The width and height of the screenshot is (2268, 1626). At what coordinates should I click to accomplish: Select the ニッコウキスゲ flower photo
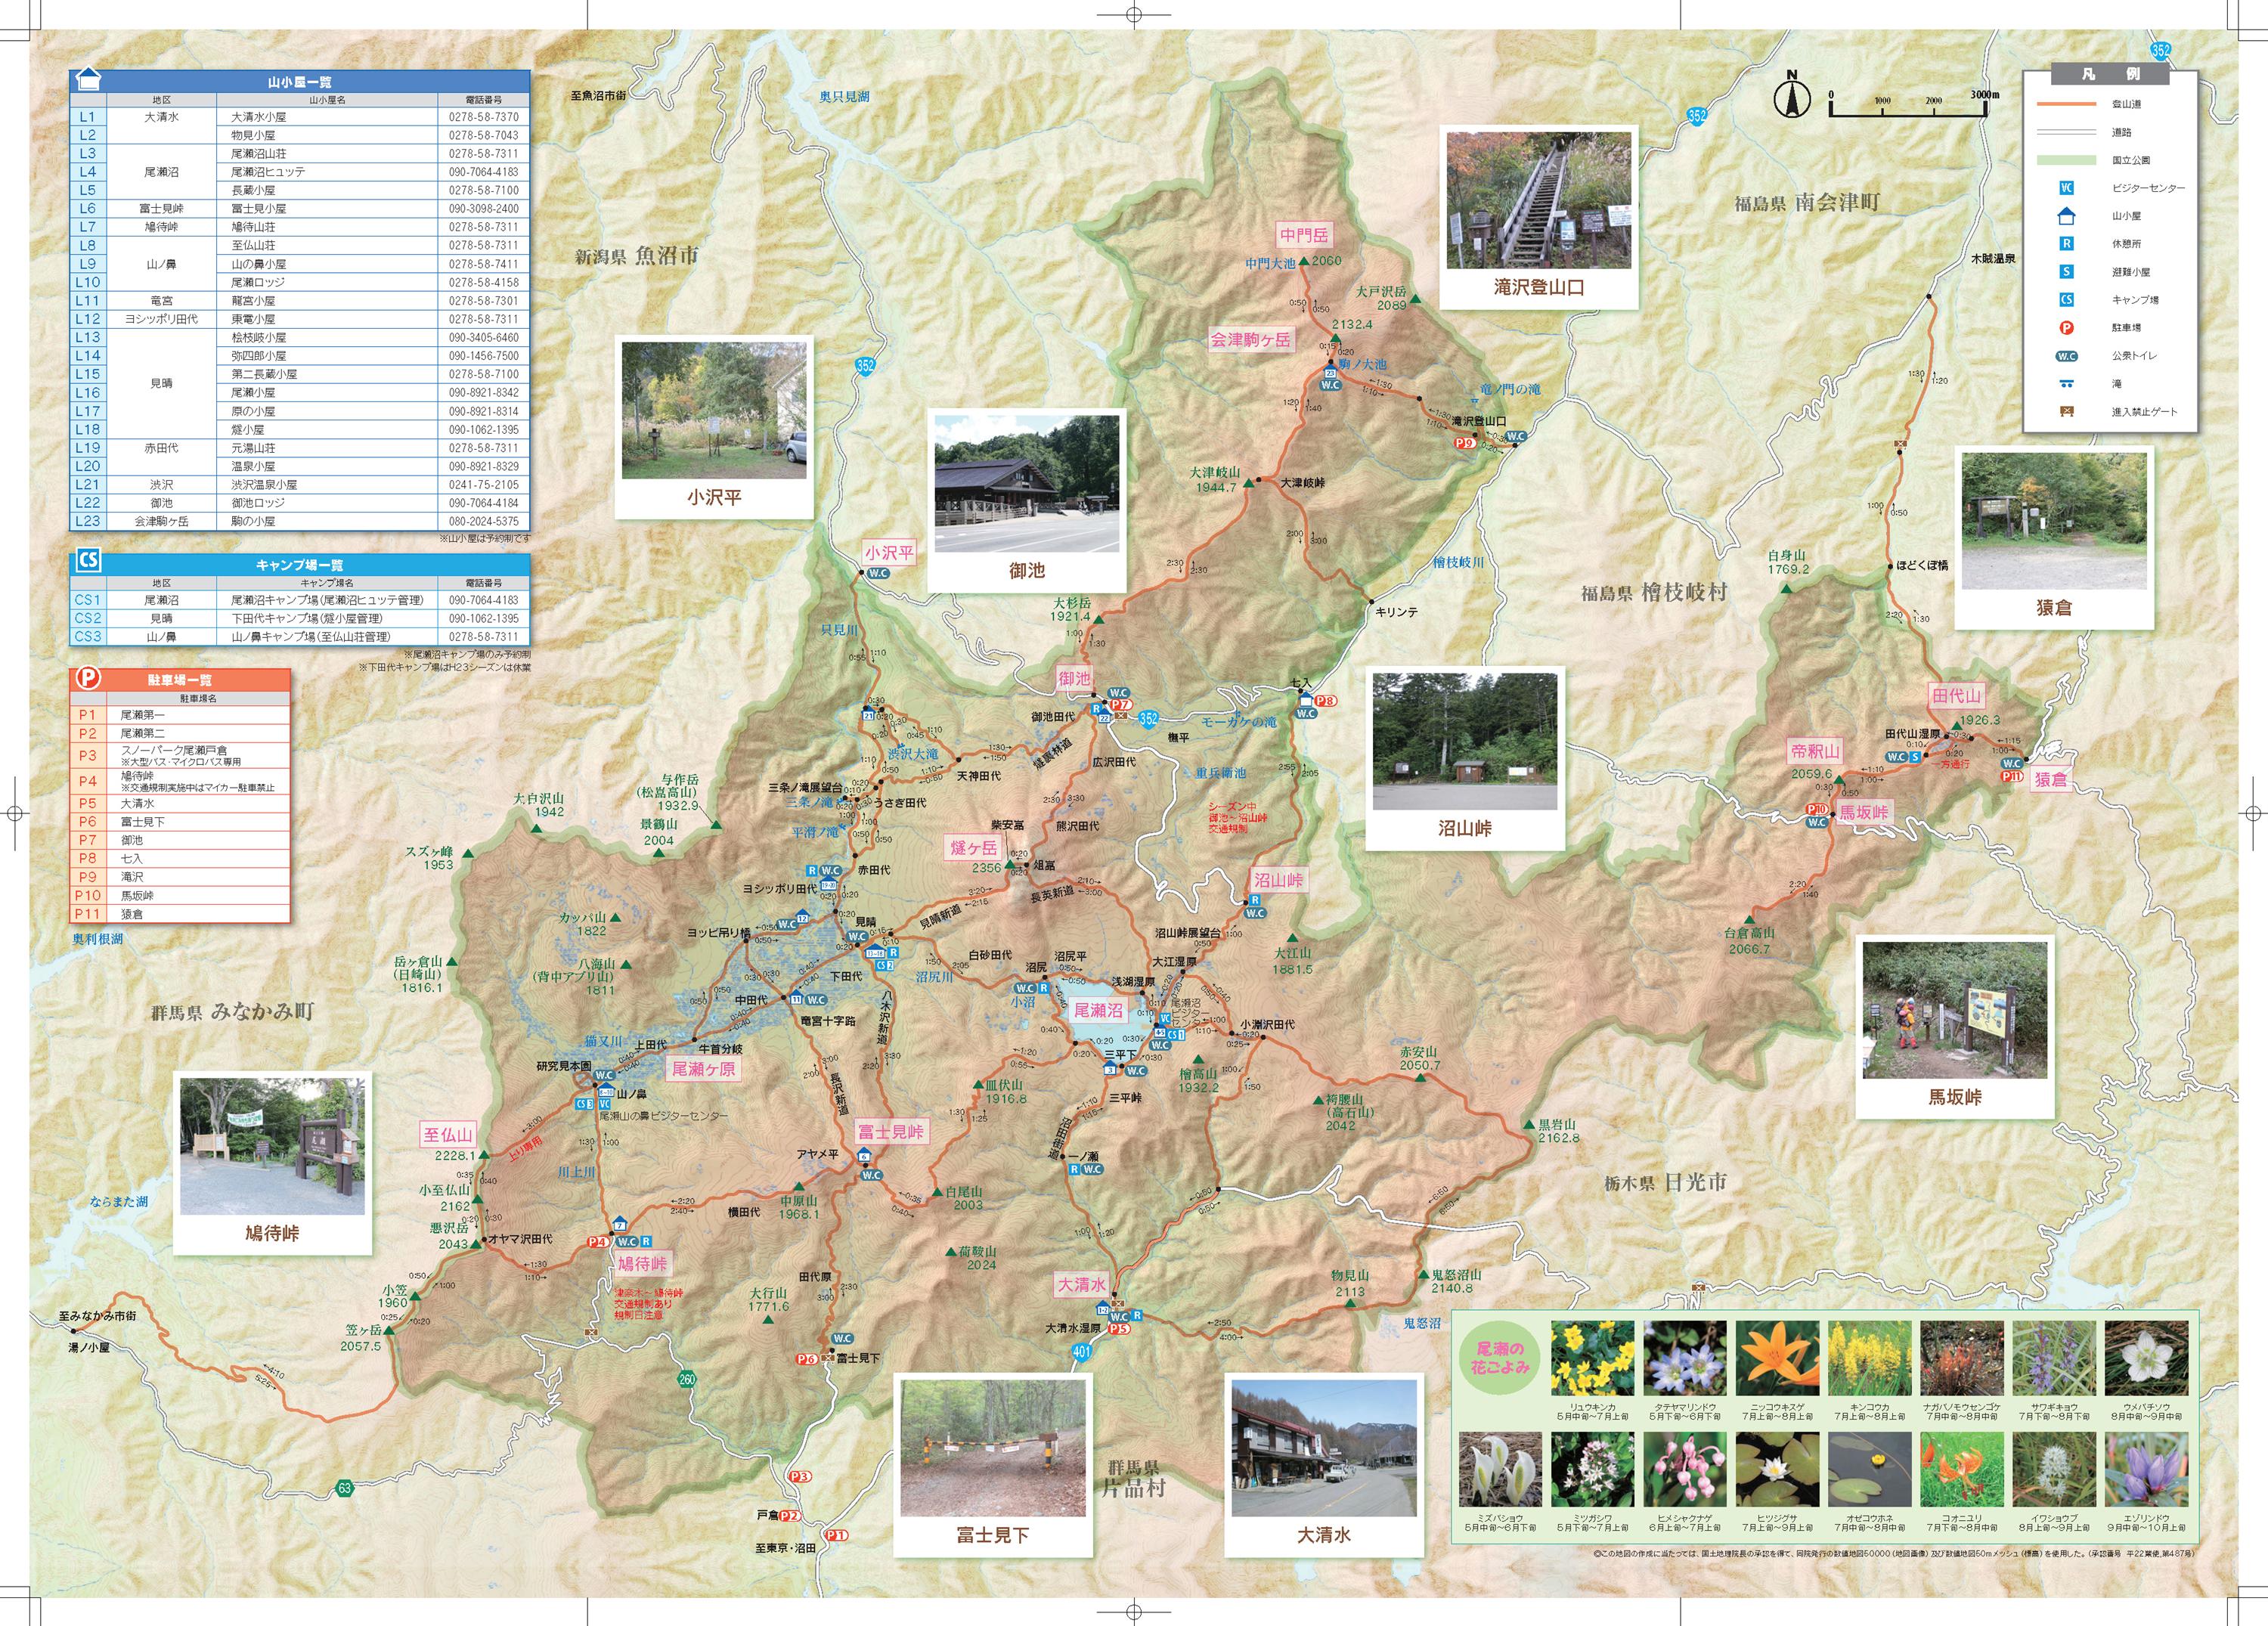tap(1777, 1358)
